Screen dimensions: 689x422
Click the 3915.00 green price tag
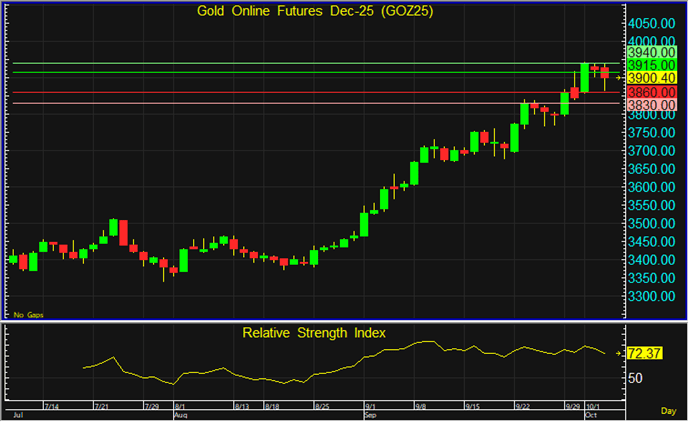(653, 64)
